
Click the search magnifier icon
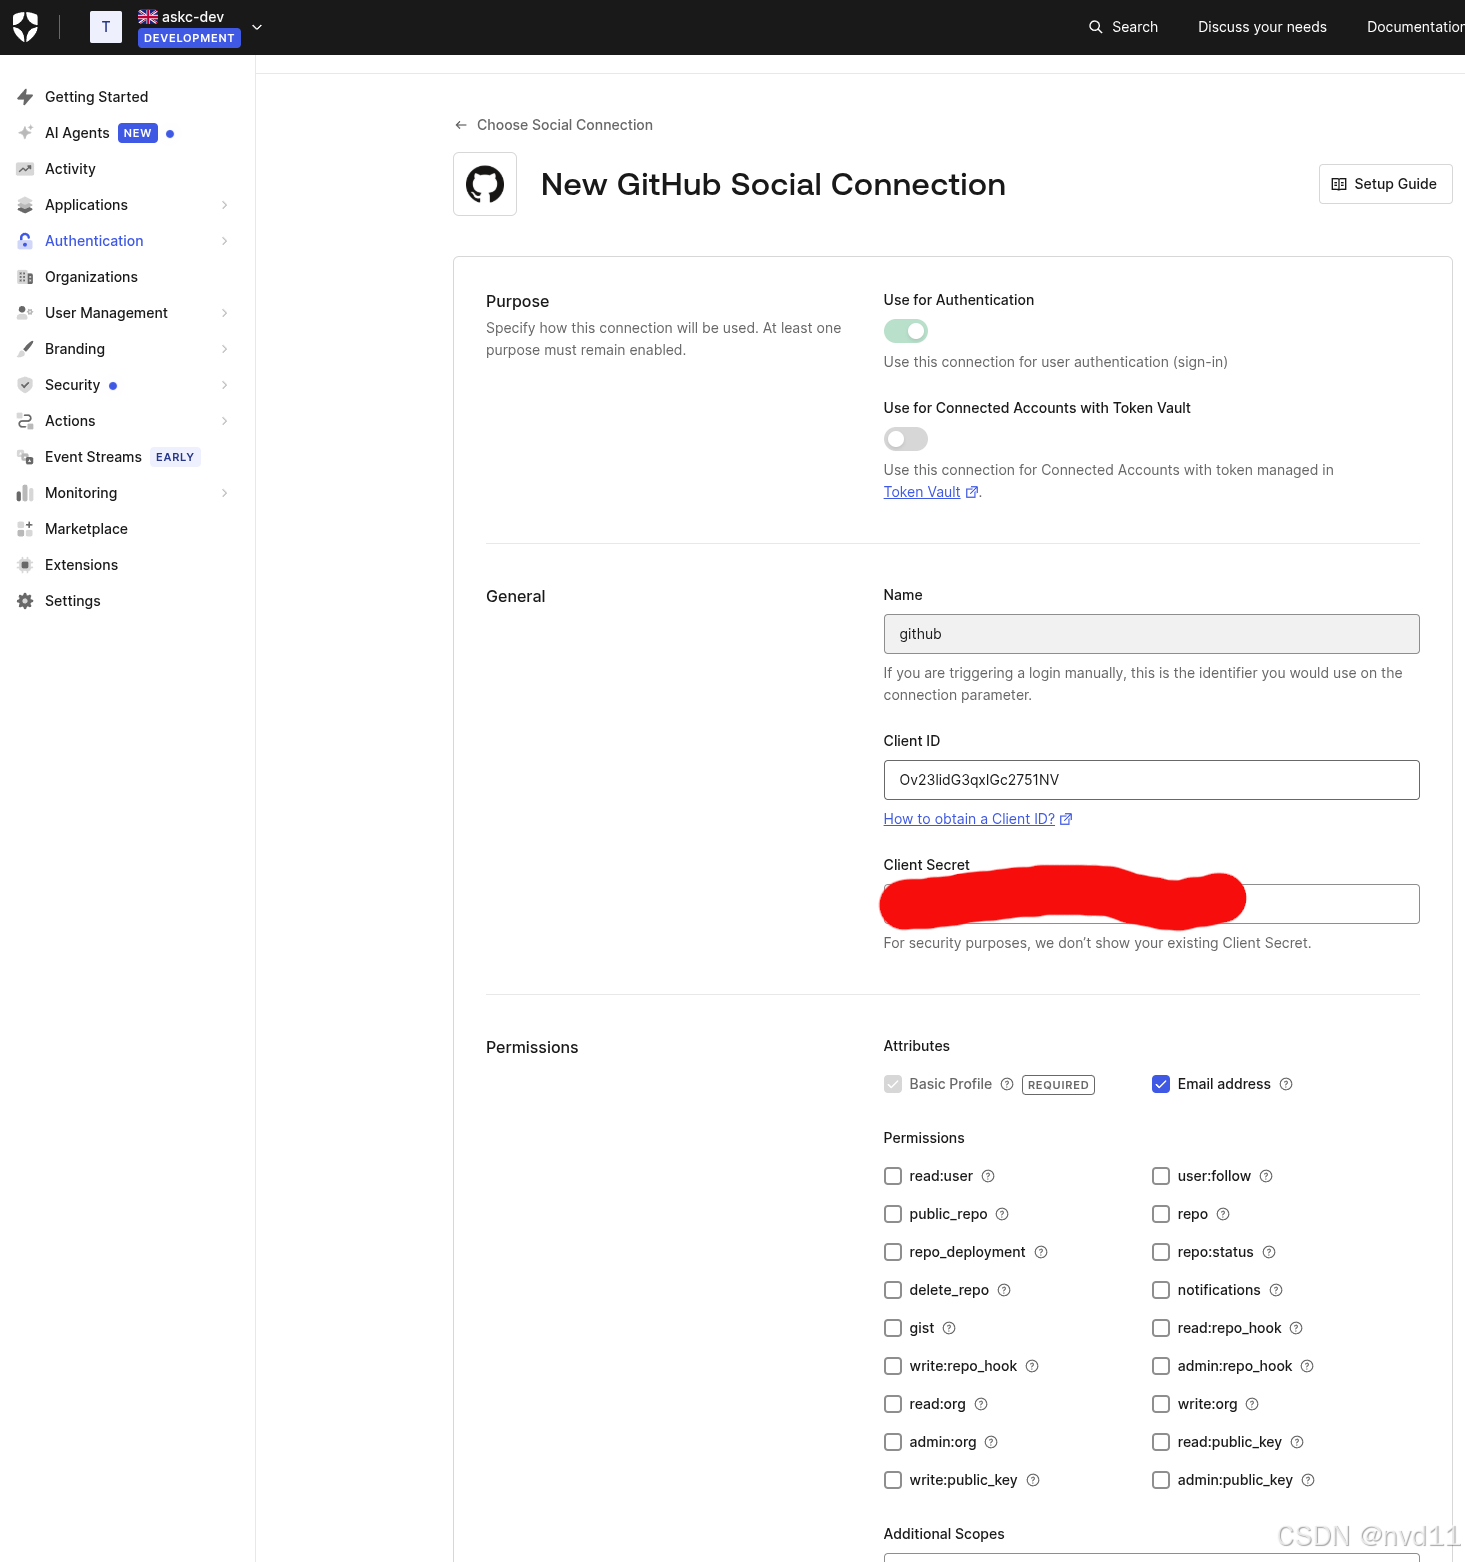(x=1096, y=27)
